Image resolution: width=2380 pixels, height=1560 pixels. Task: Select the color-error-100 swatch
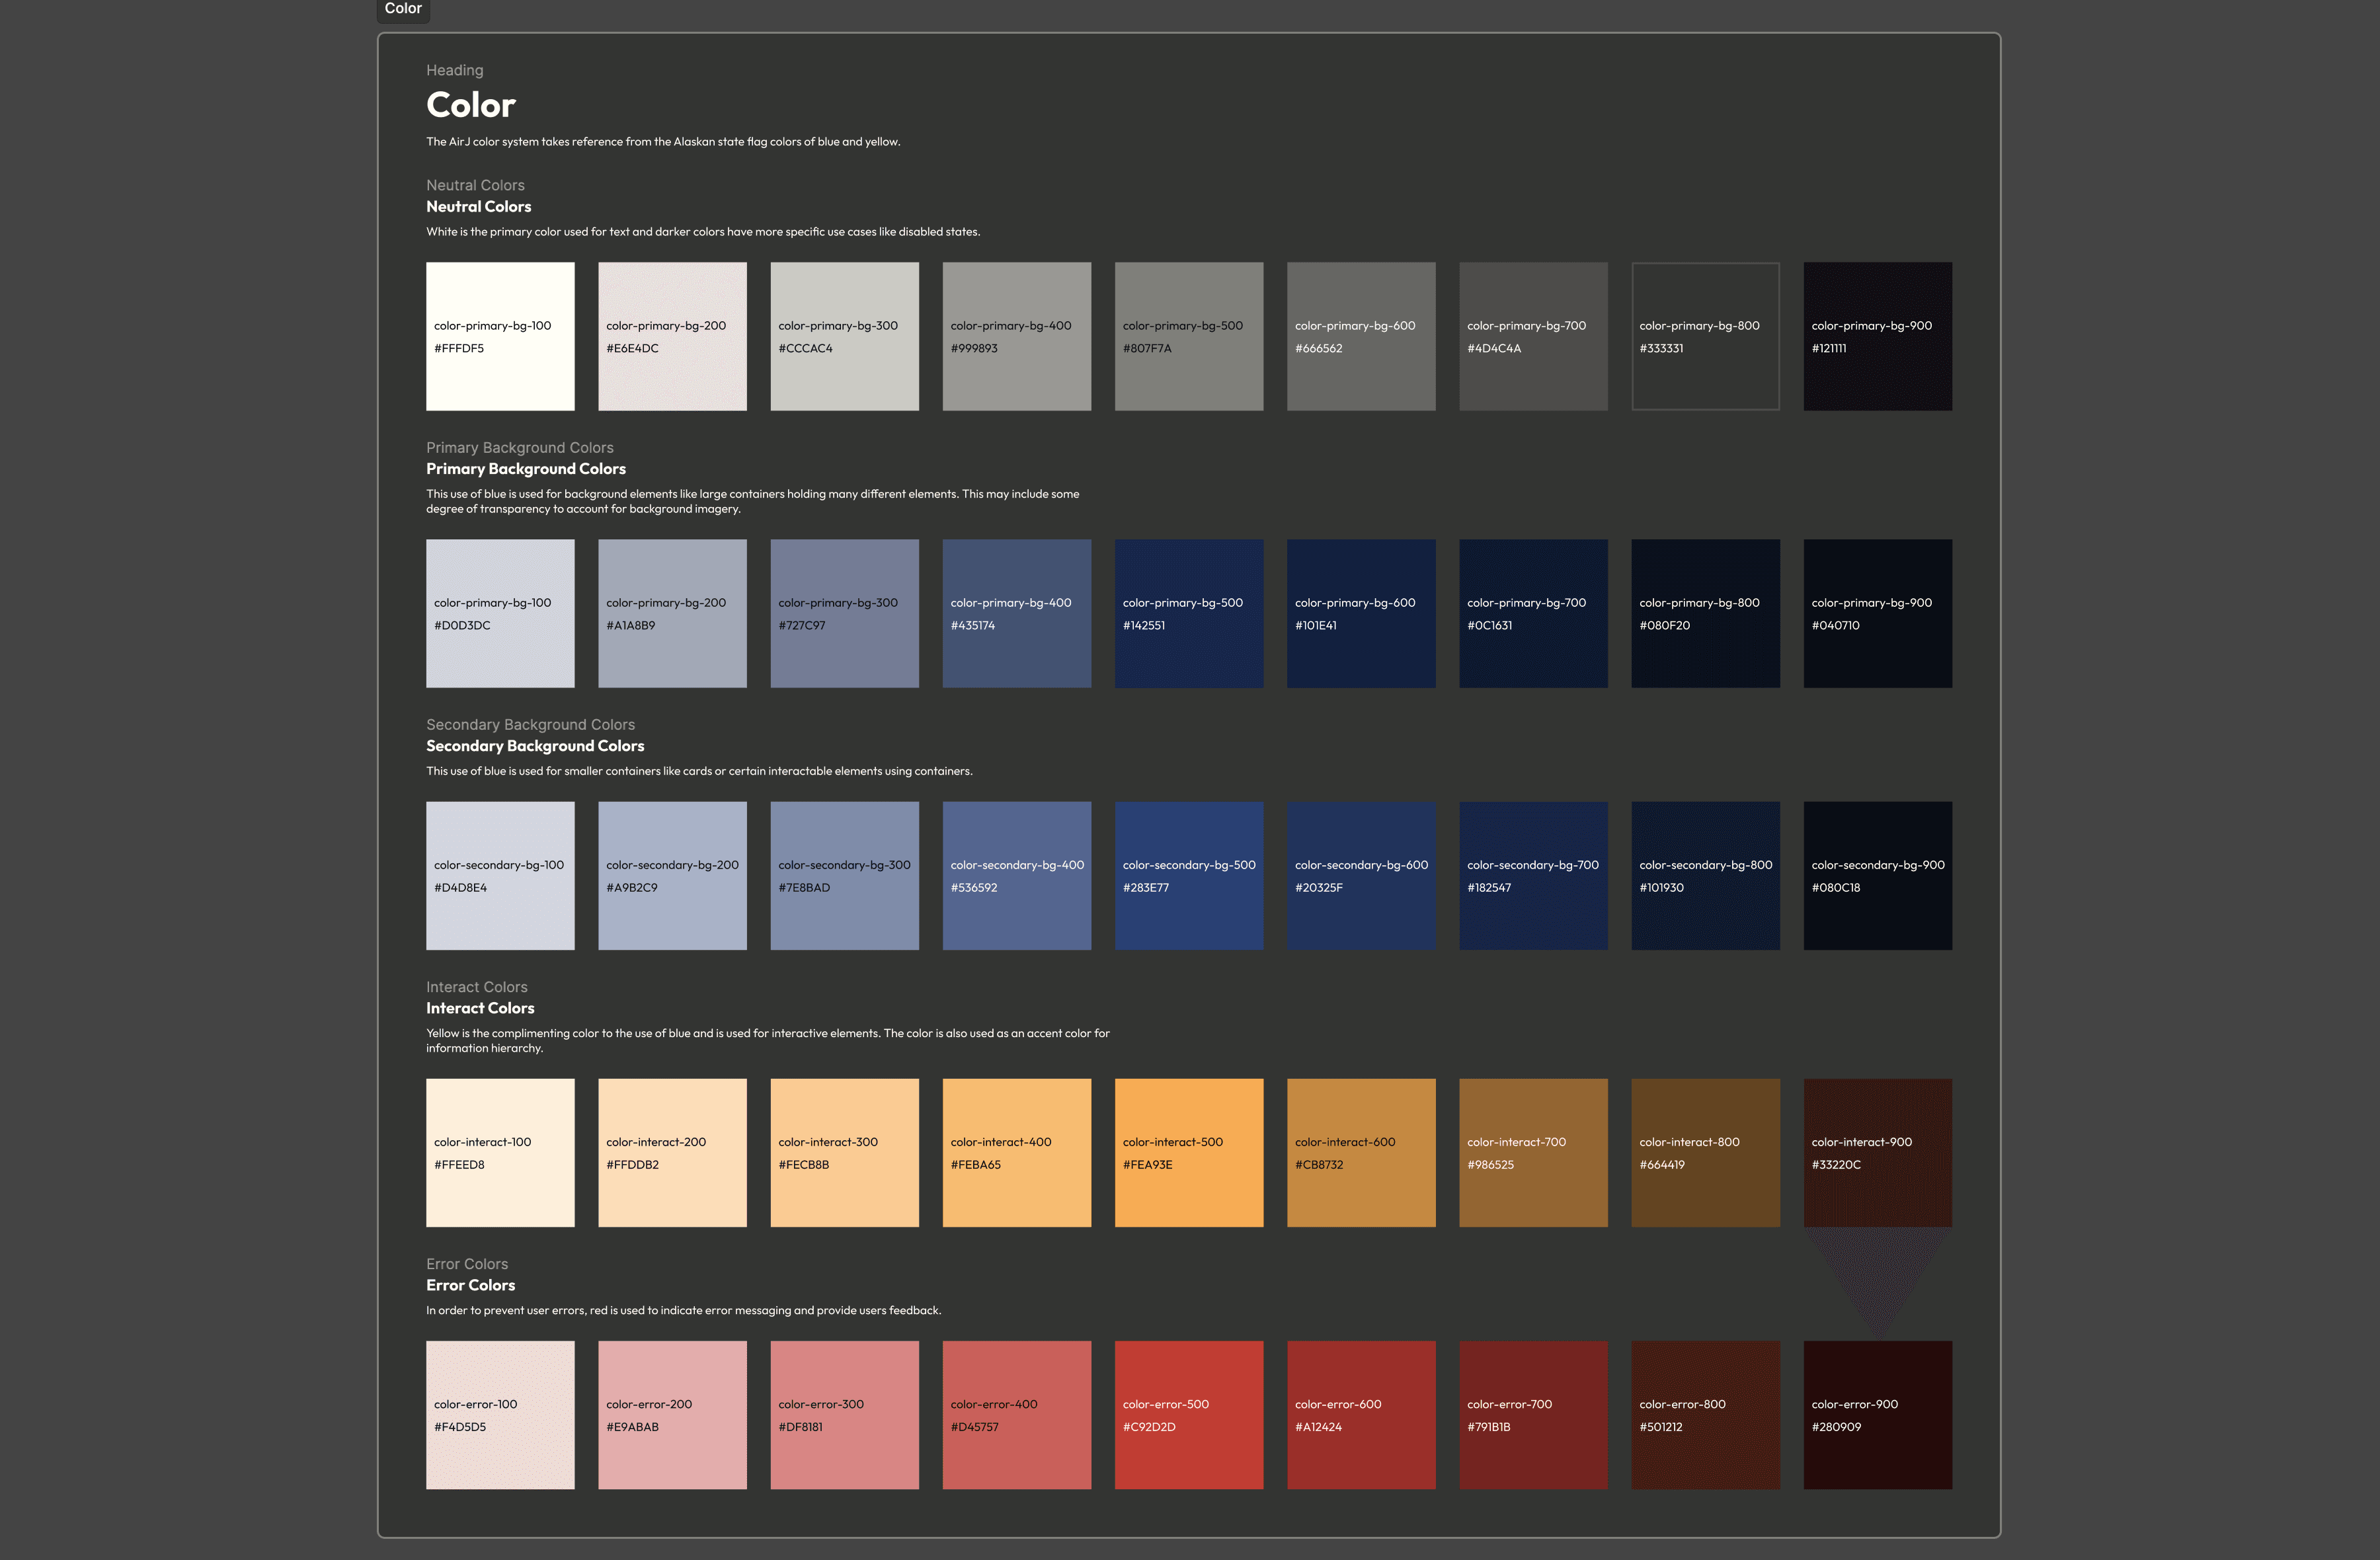(x=500, y=1415)
